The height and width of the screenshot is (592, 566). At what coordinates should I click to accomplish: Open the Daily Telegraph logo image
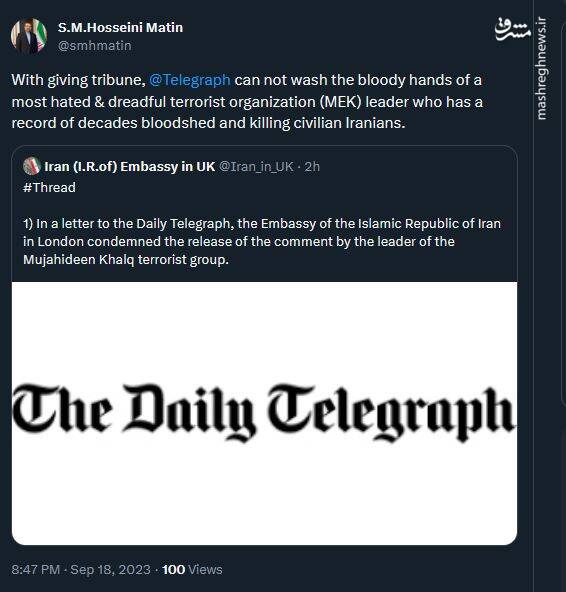click(x=264, y=413)
